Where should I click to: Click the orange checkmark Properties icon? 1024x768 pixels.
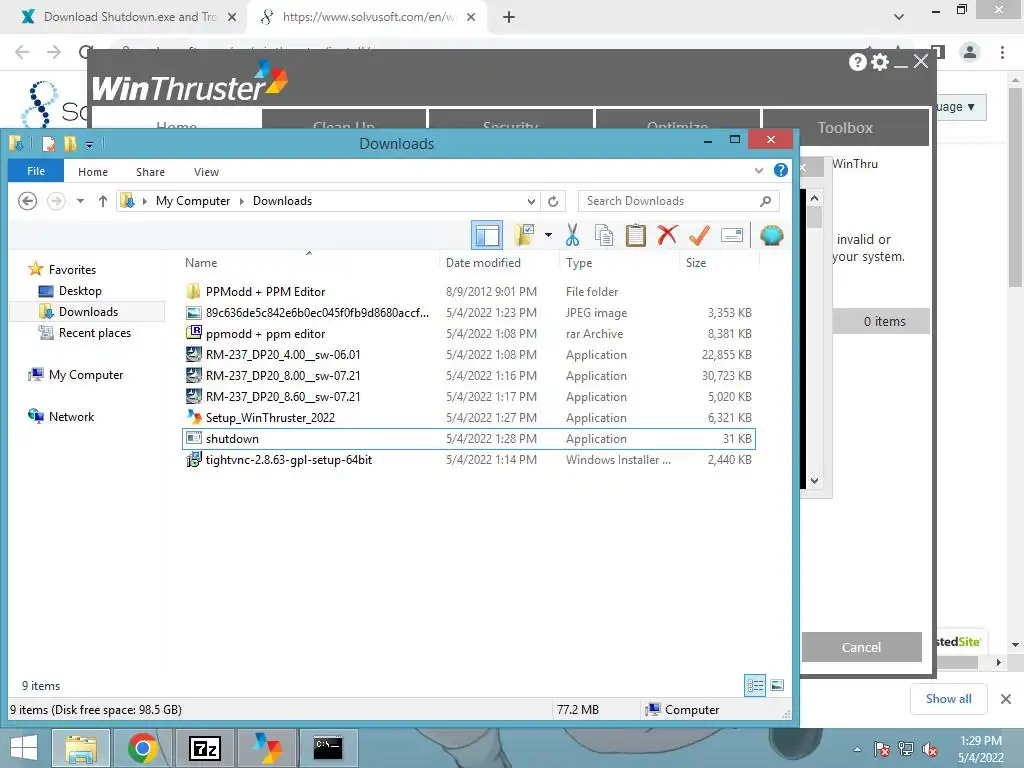[699, 235]
